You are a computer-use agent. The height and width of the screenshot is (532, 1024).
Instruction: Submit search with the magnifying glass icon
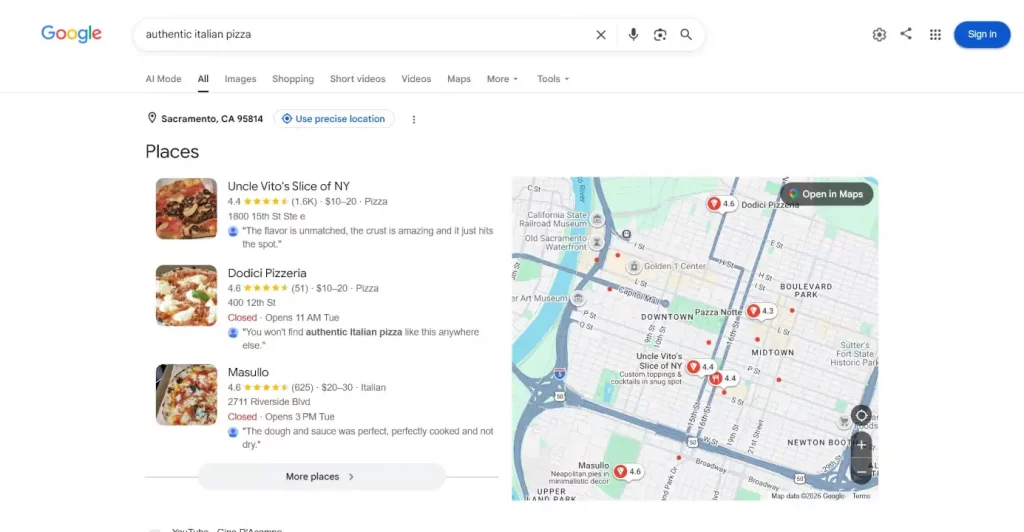(x=686, y=35)
